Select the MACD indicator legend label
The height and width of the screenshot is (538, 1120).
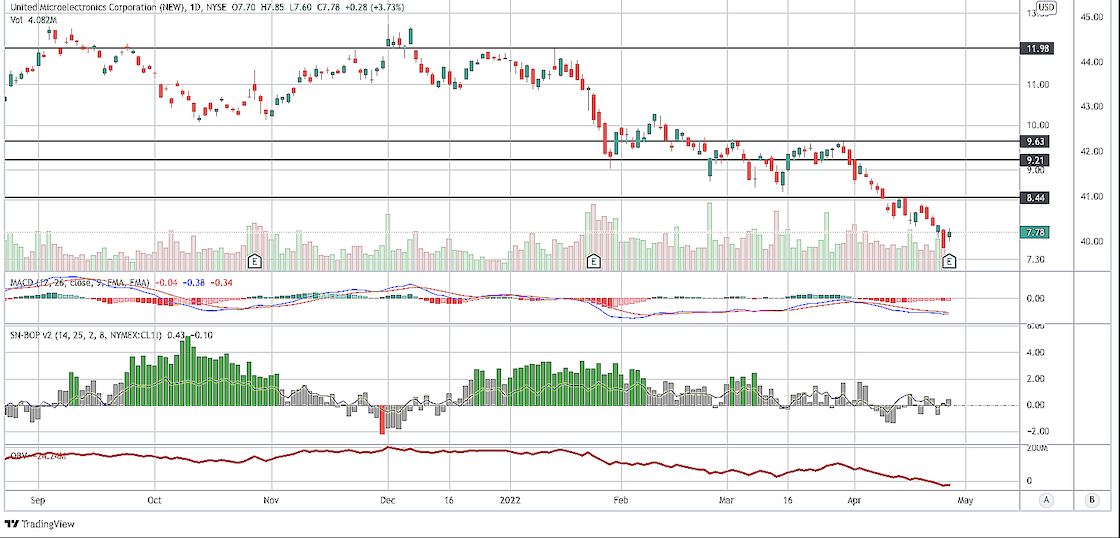click(79, 283)
